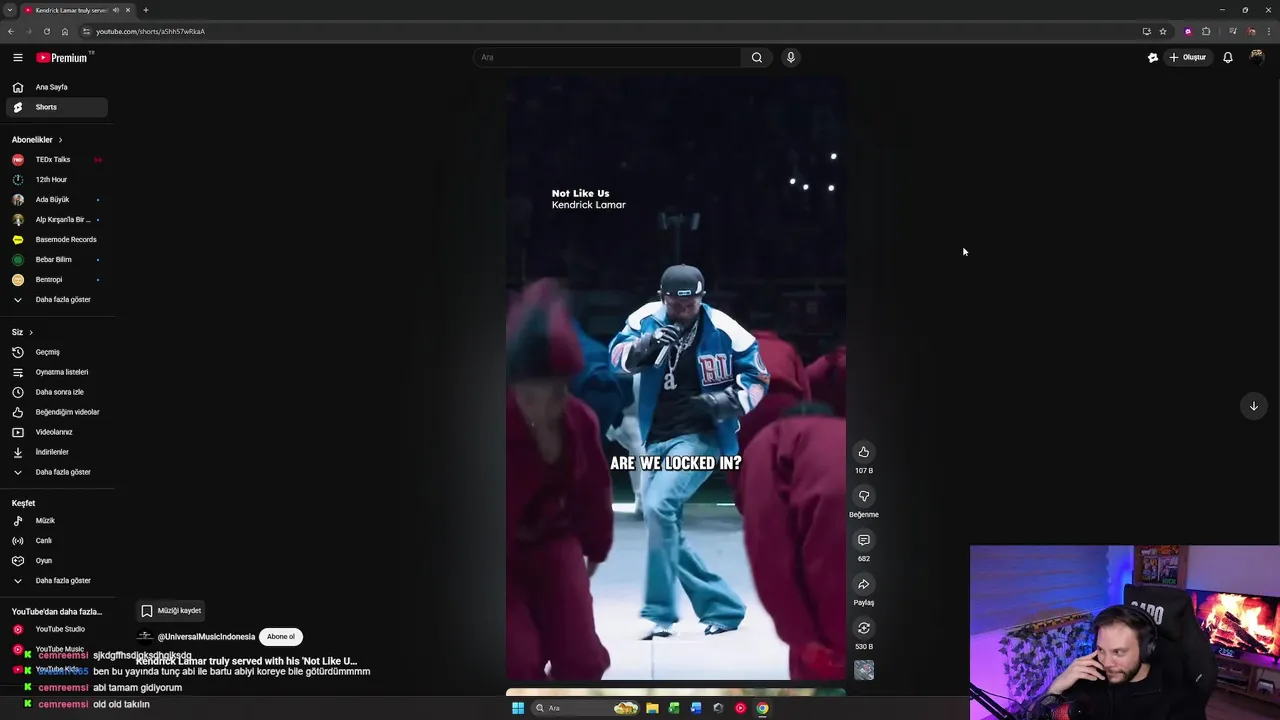The image size is (1280, 720).
Task: Subscribe with the Abone ol button
Action: click(281, 636)
